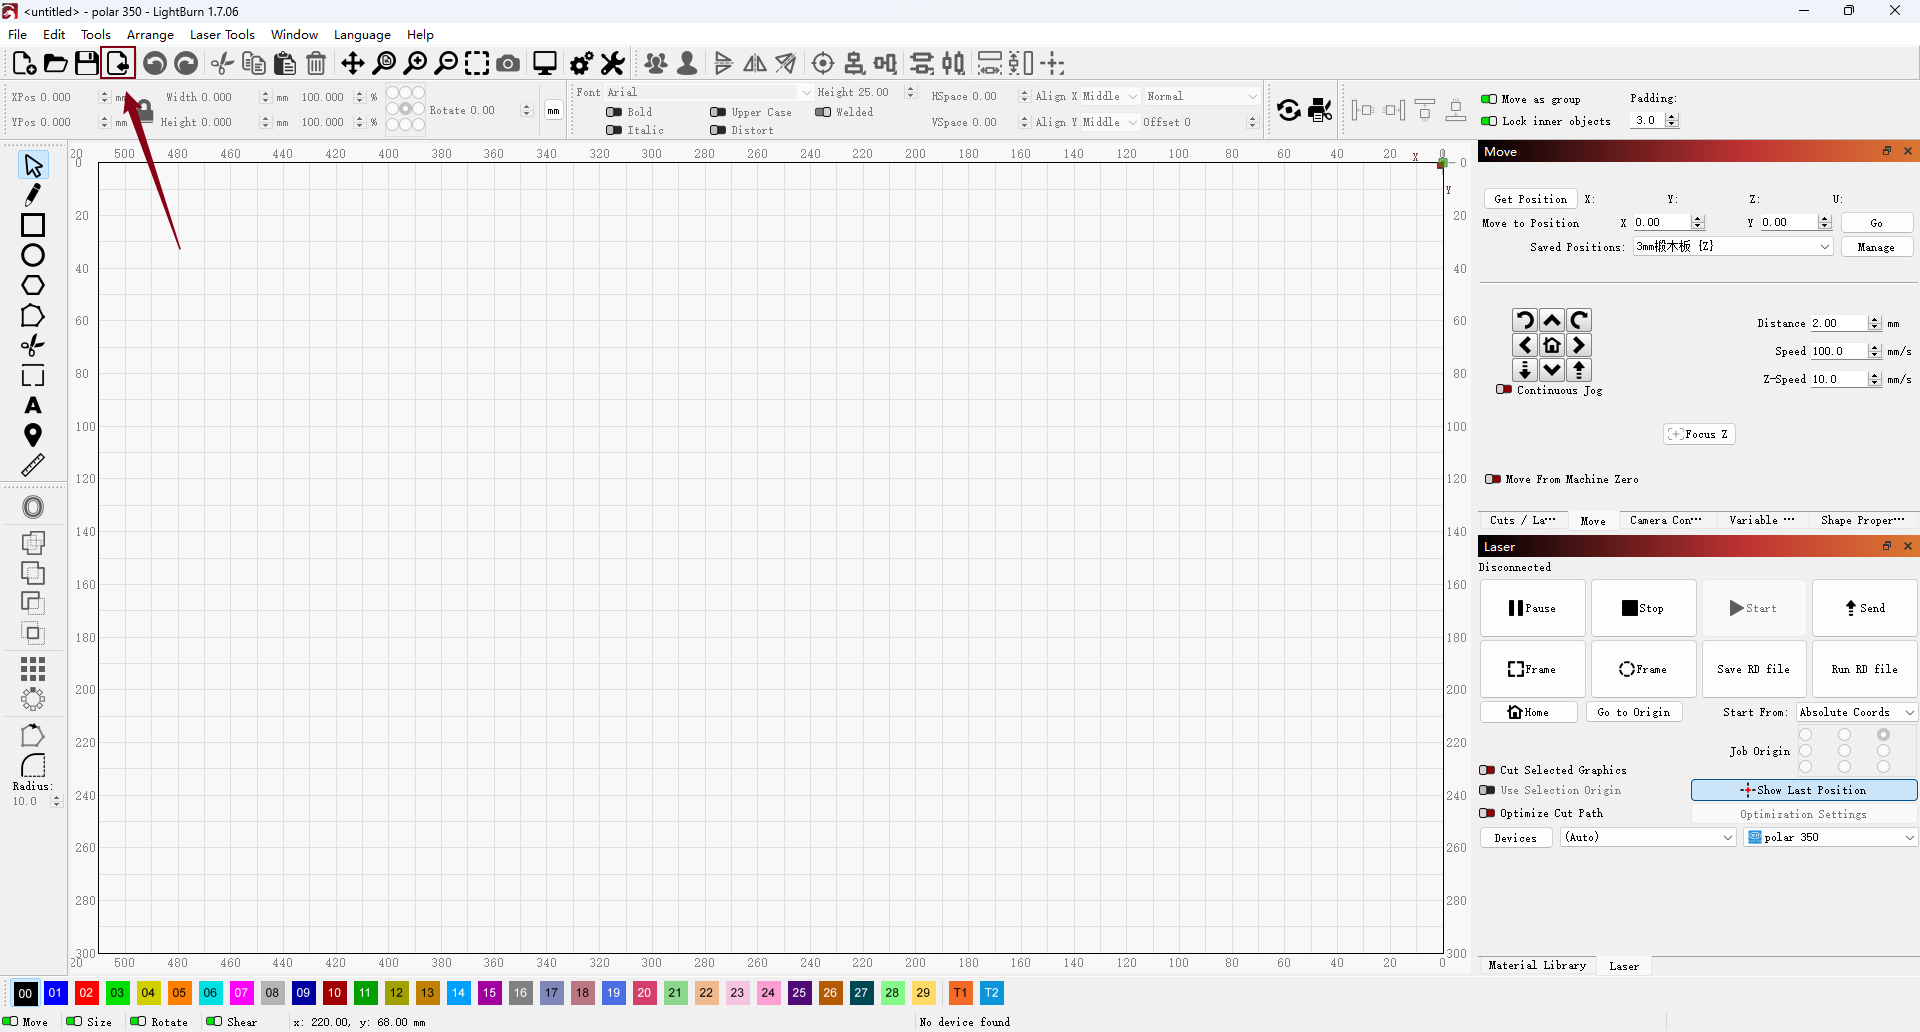Switch to the Material Library tab
This screenshot has width=1920, height=1032.
pyautogui.click(x=1537, y=965)
